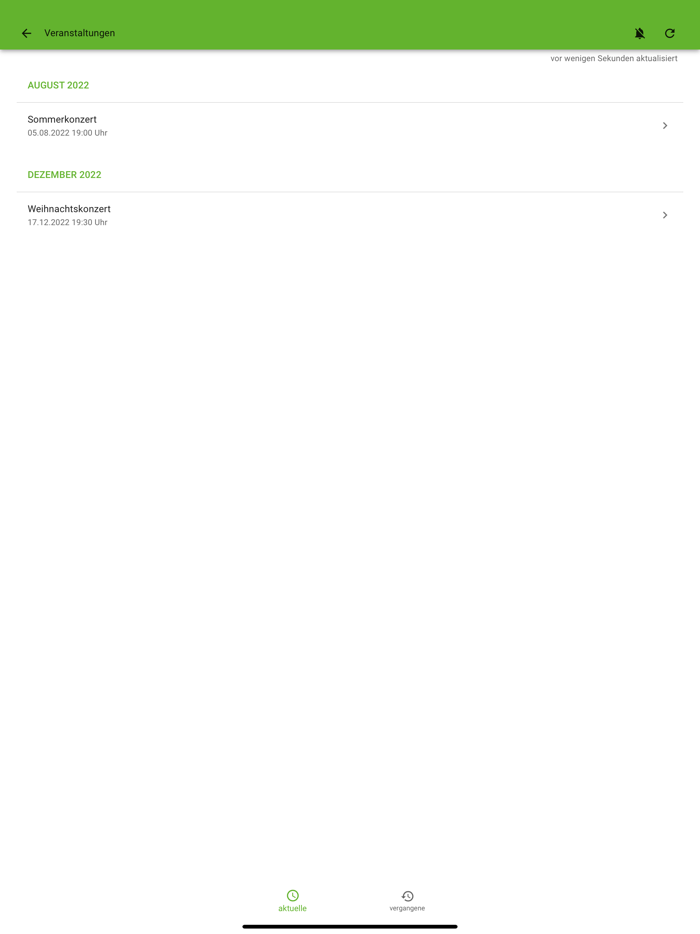Click the 05.08.2022 19:00 Uhr date text
This screenshot has height=934, width=700.
click(67, 133)
